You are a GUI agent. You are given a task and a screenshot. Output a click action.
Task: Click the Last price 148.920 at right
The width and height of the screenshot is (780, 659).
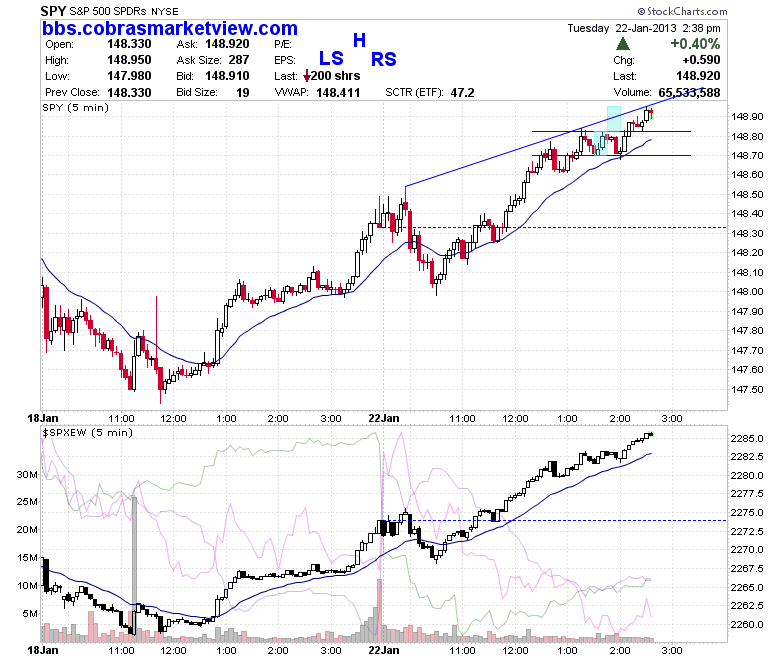698,76
